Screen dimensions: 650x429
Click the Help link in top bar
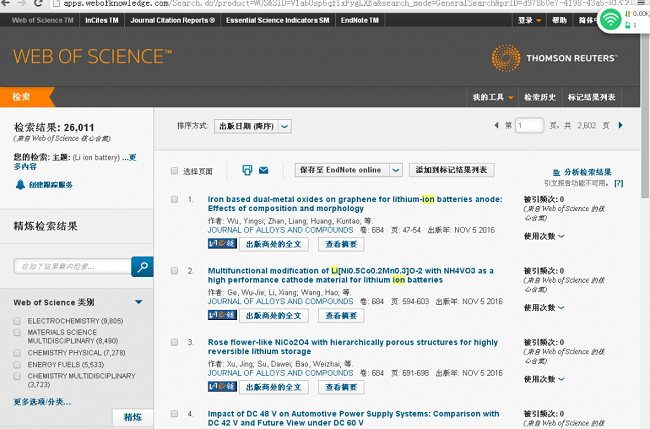click(x=559, y=20)
